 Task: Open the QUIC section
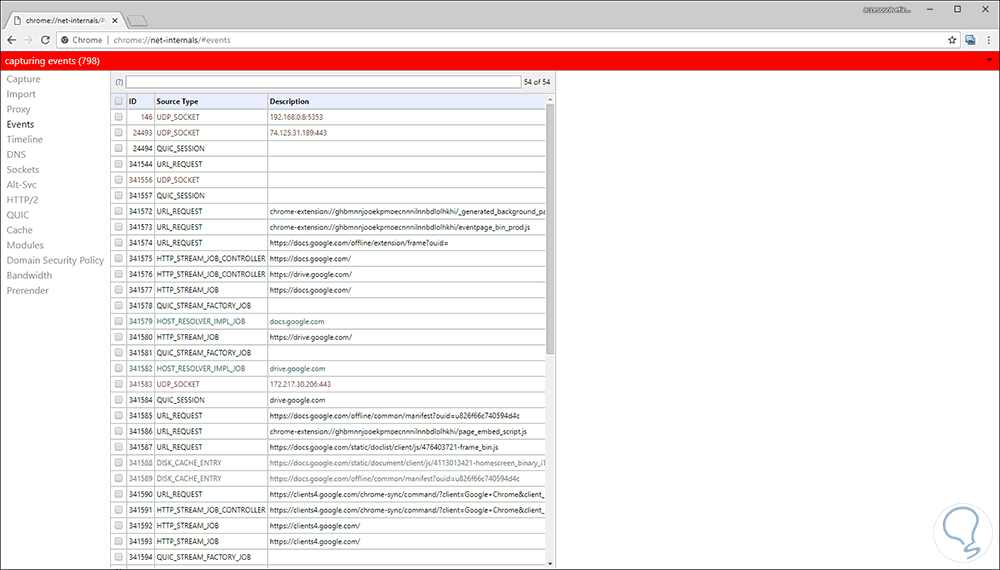(18, 215)
